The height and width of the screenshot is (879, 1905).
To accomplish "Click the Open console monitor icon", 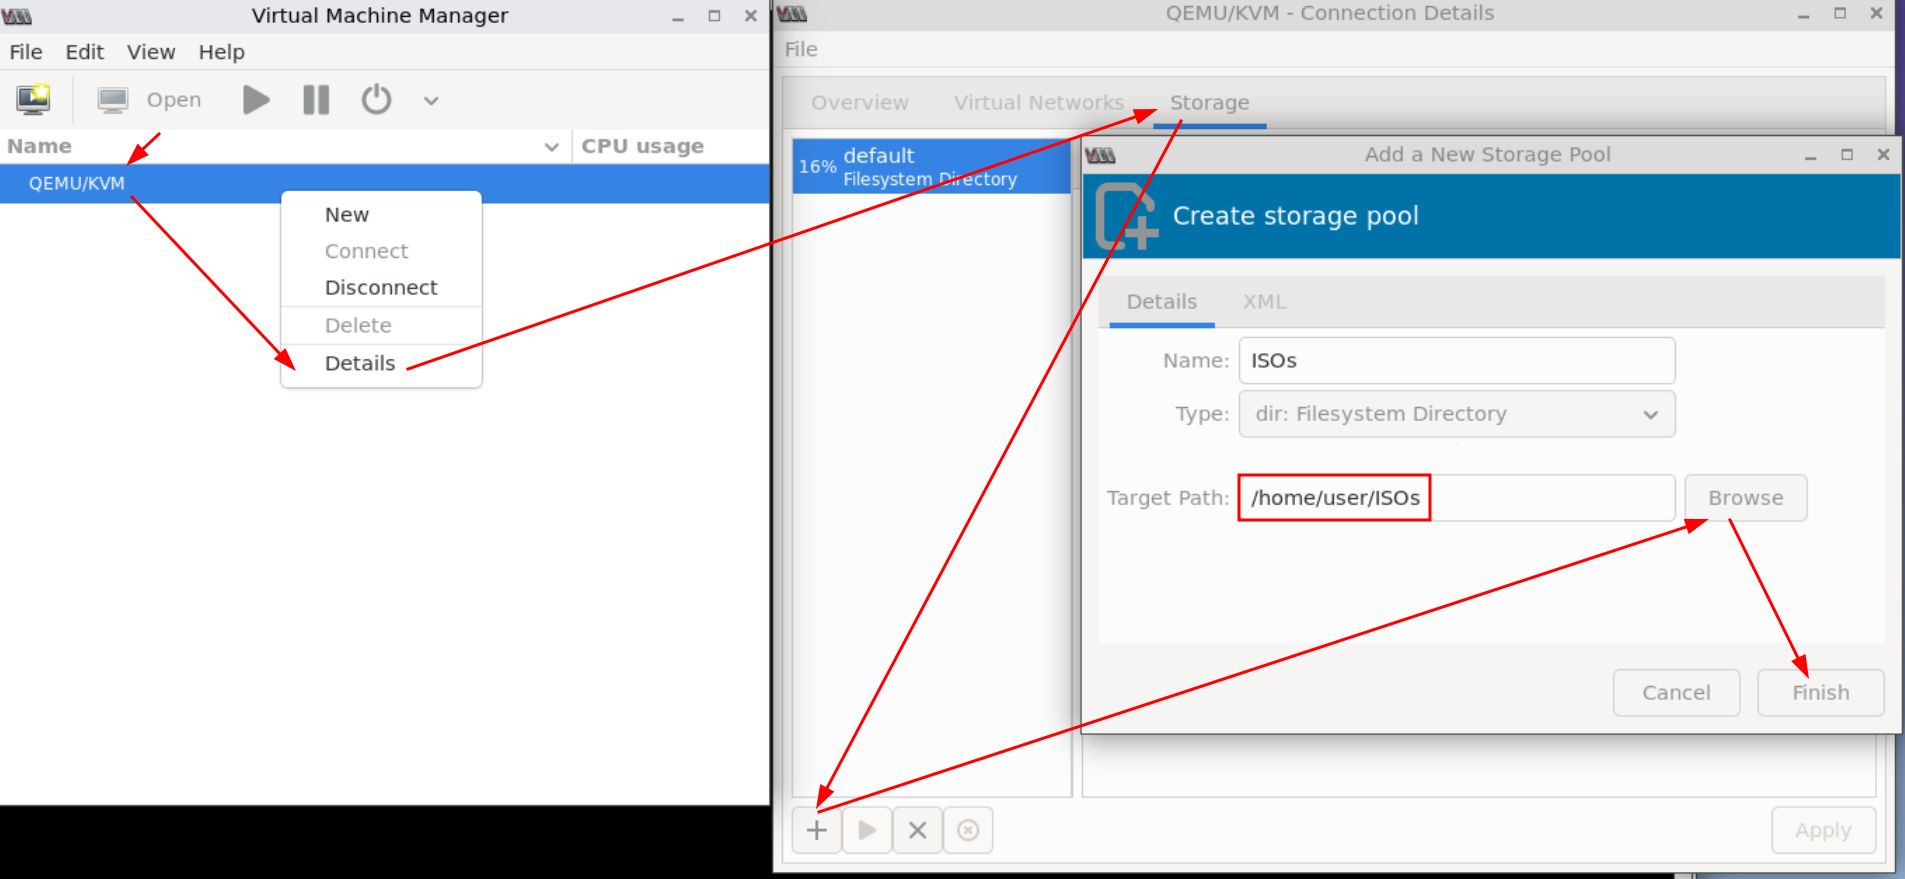I will coord(113,100).
